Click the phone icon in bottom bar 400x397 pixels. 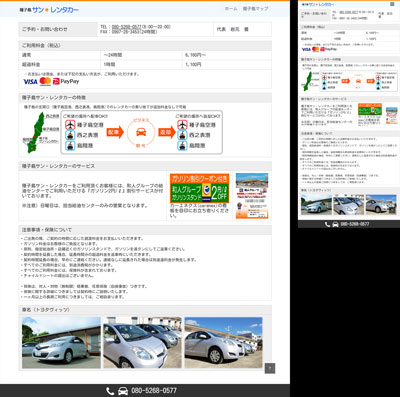pos(110,391)
